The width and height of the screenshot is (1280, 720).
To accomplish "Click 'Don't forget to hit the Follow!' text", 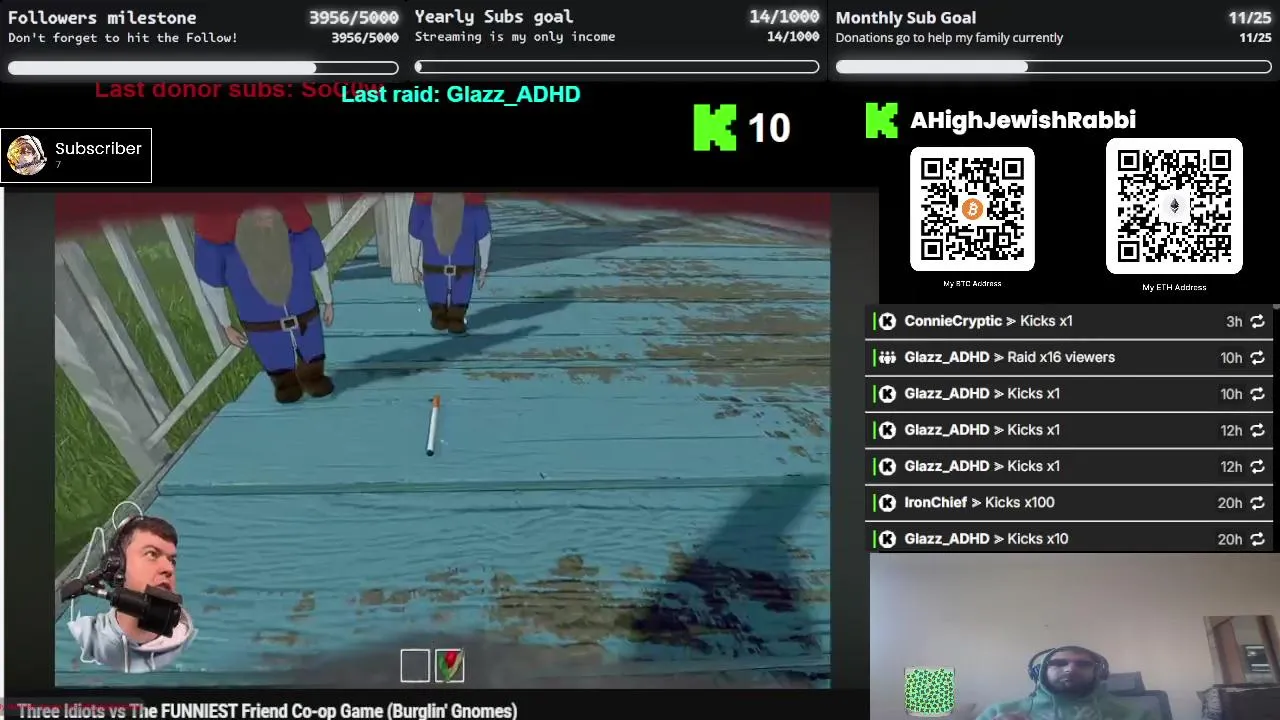I will [x=123, y=38].
